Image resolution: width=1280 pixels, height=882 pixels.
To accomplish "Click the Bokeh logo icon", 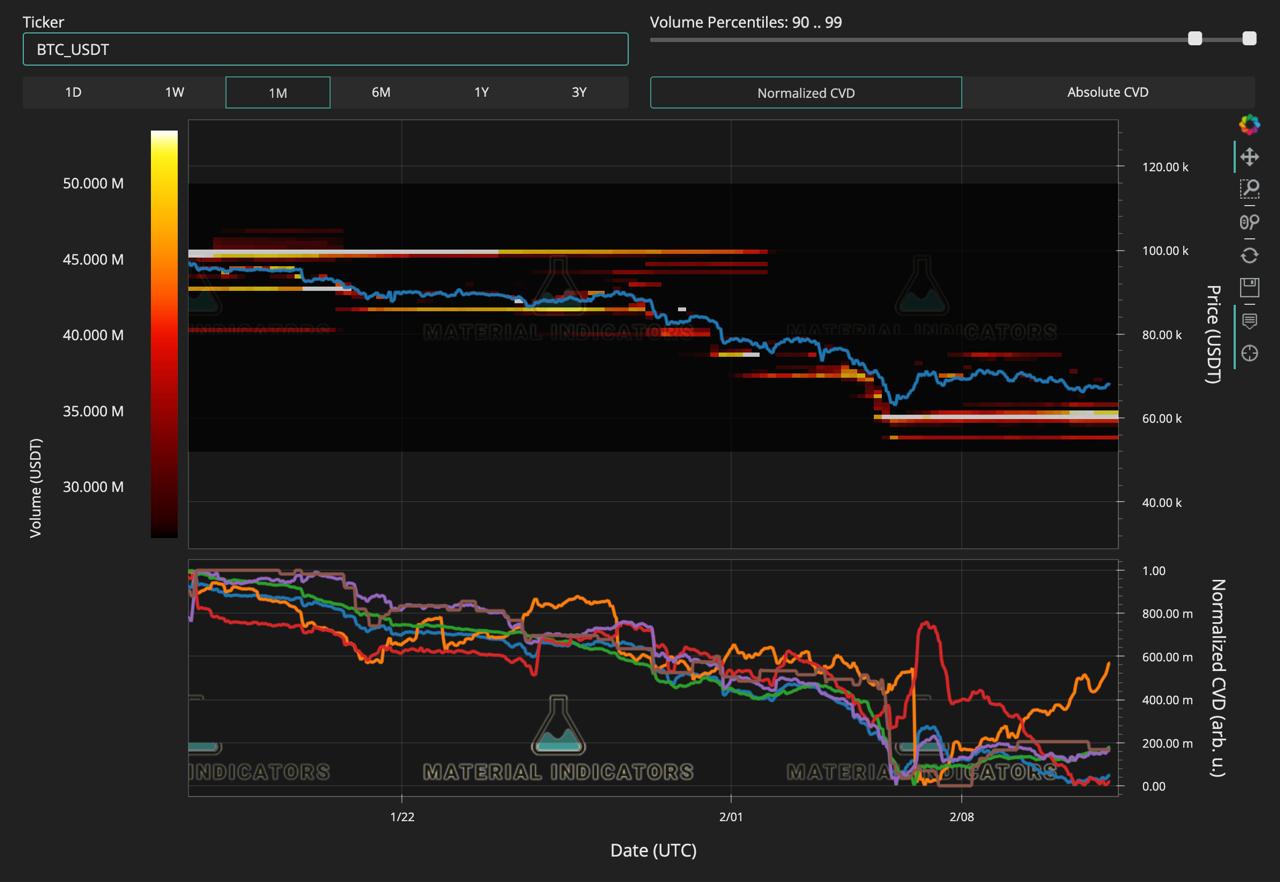I will tap(1249, 124).
